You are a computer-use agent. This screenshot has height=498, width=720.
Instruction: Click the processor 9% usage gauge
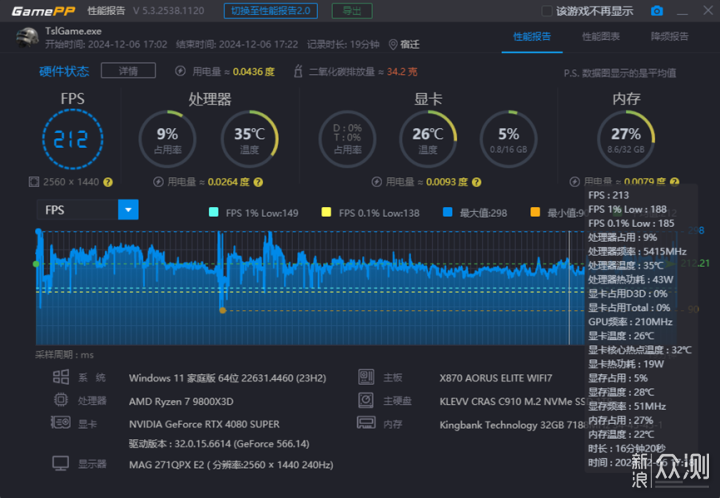click(x=168, y=139)
